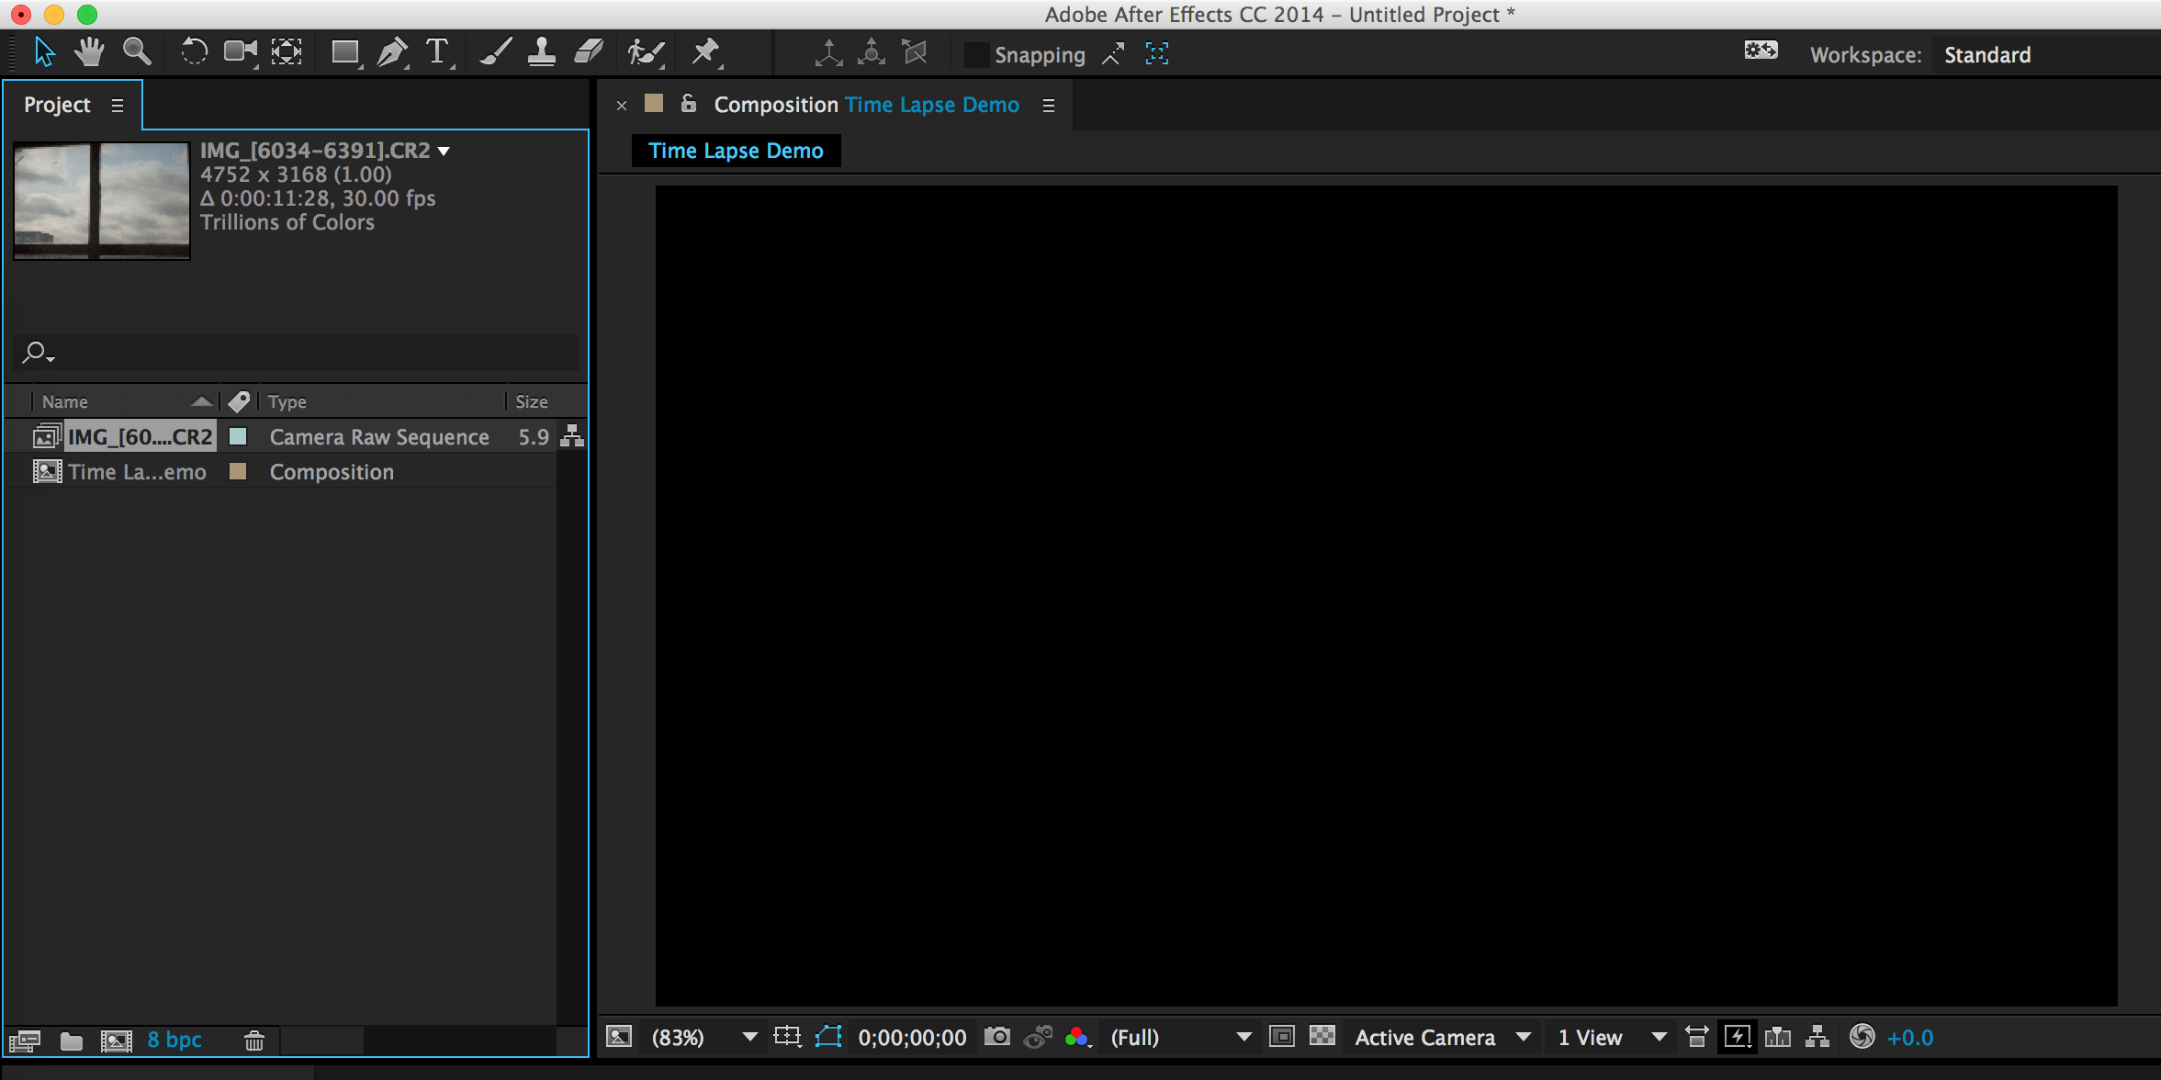Click the Local Axis Mode icon
The image size is (2161, 1080).
tap(828, 53)
